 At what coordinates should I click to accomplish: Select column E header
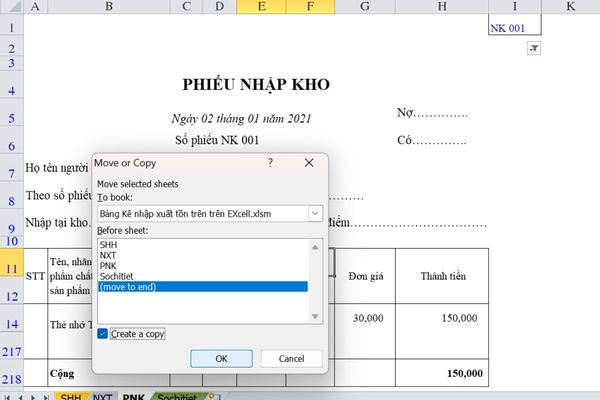[x=261, y=7]
